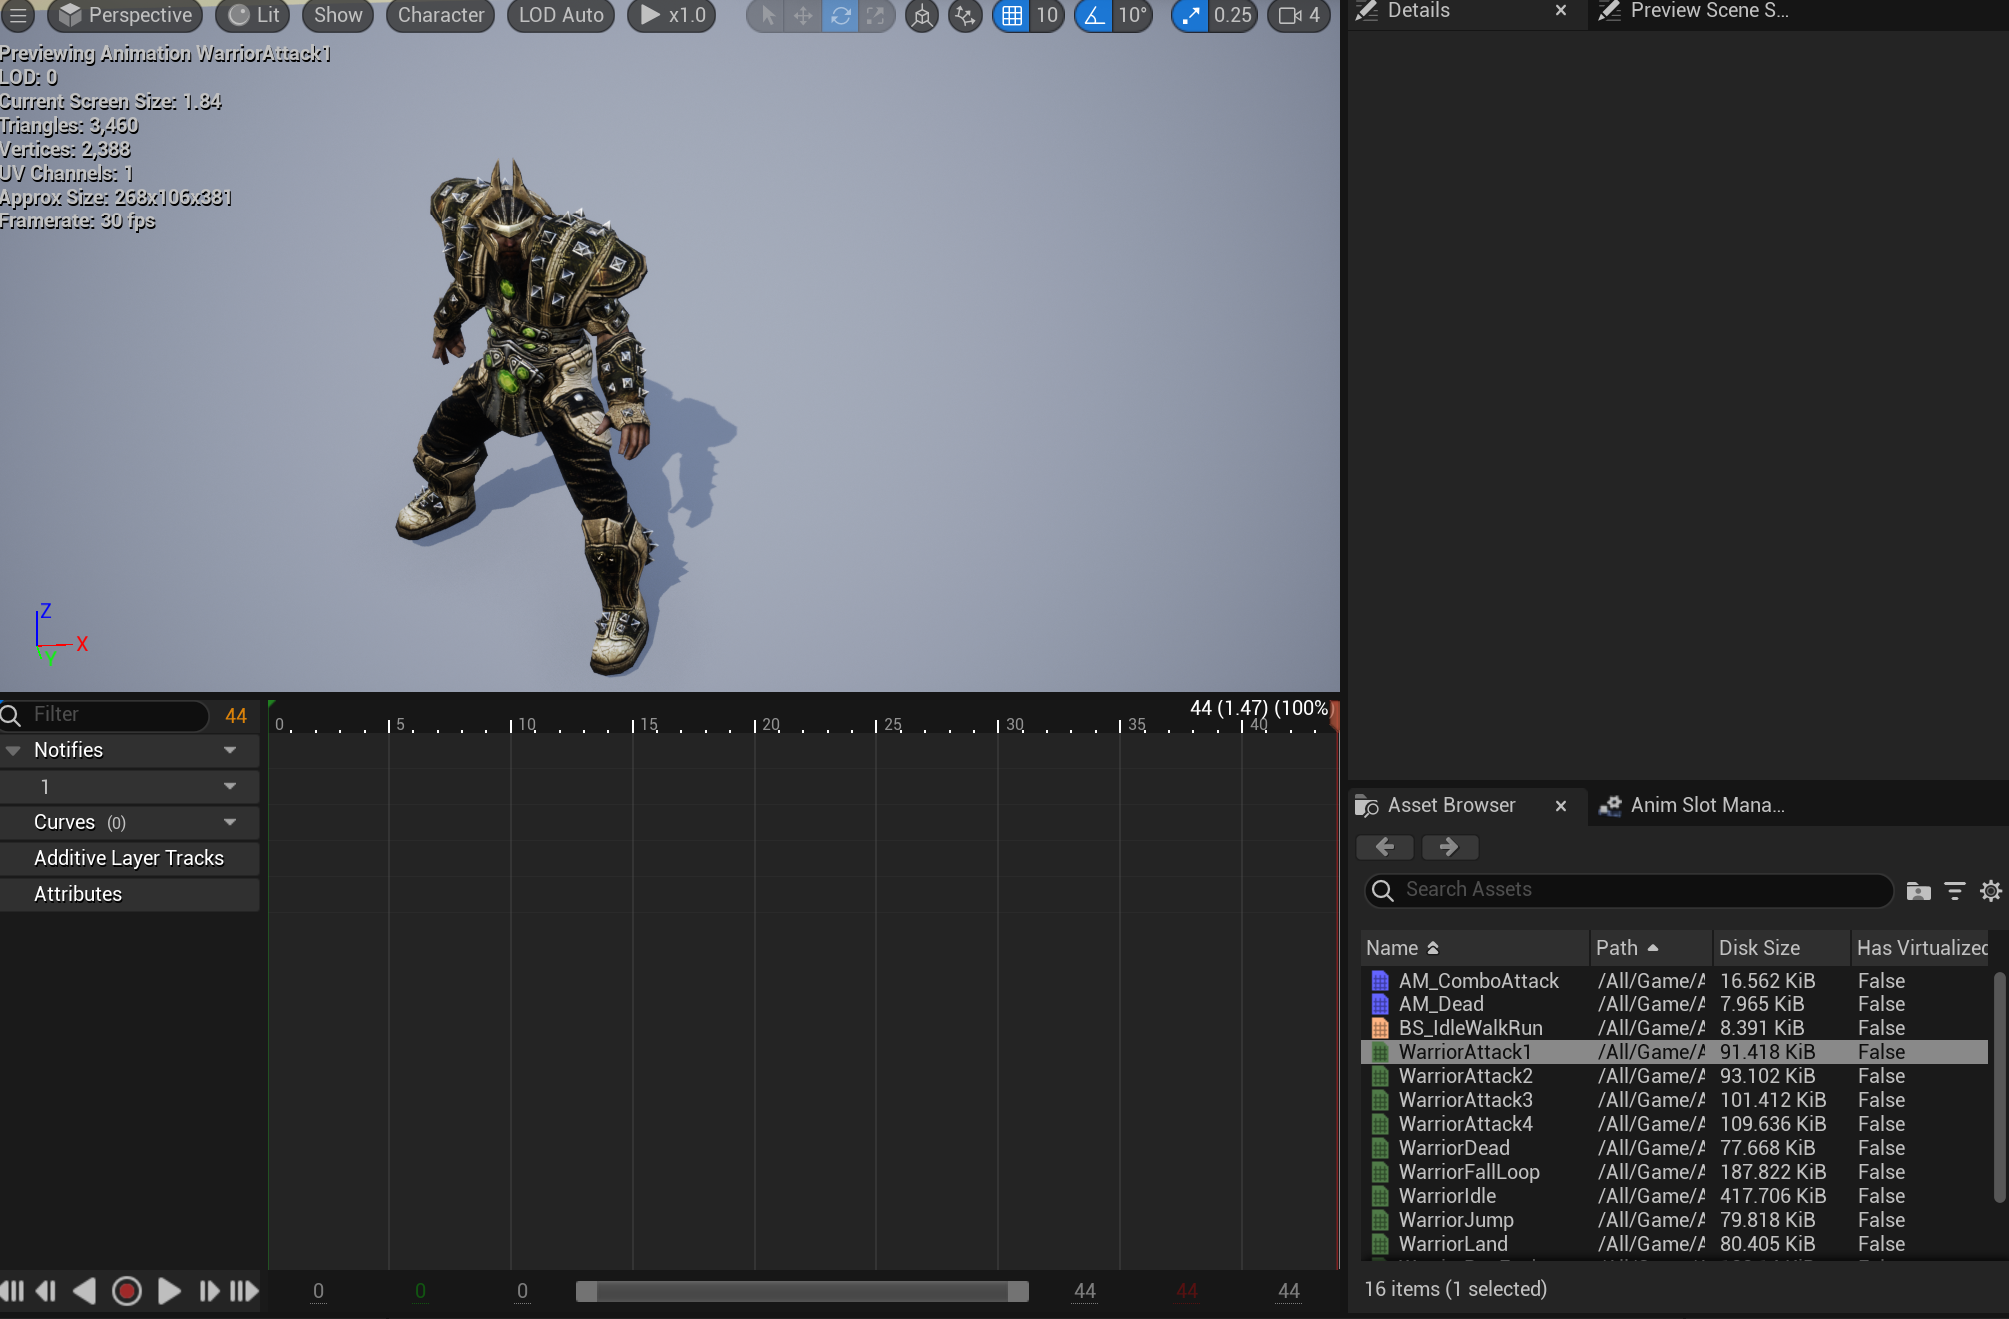Screen dimensions: 2009x1319
Task: Select the WarriorFallLoop asset row
Action: [1675, 1172]
